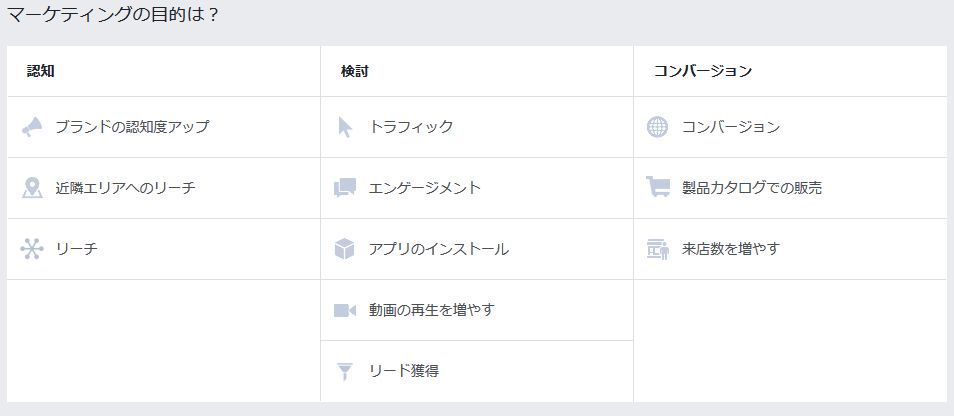Viewport: 954px width, 416px height.
Task: Click the shopping cart catalog sales icon
Action: (x=657, y=188)
